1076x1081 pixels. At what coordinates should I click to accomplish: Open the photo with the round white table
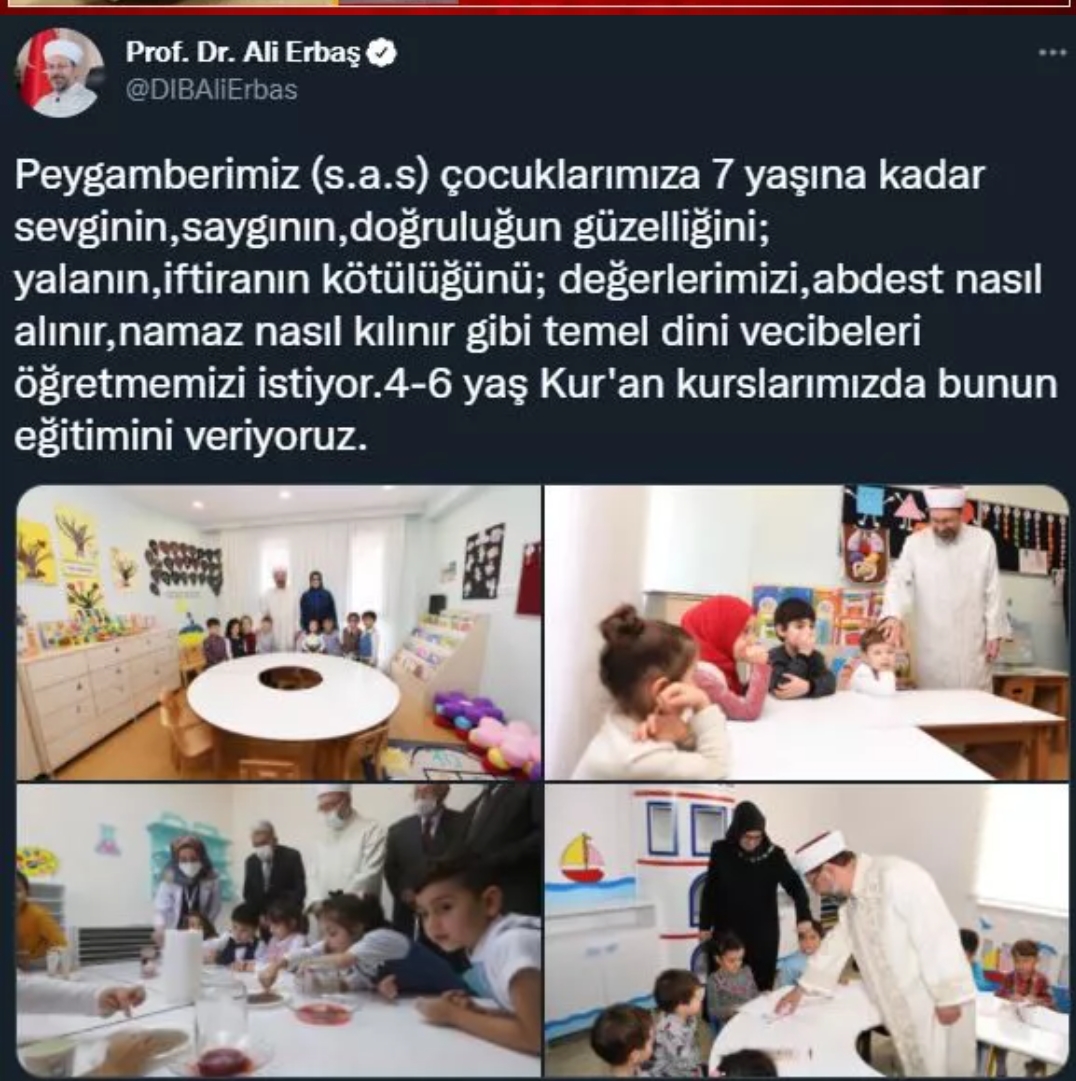pos(278,632)
